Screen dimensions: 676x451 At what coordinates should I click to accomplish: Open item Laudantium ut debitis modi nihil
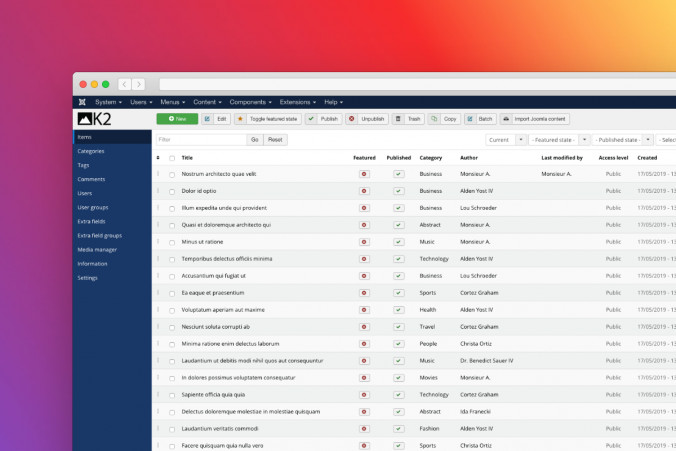coord(252,361)
